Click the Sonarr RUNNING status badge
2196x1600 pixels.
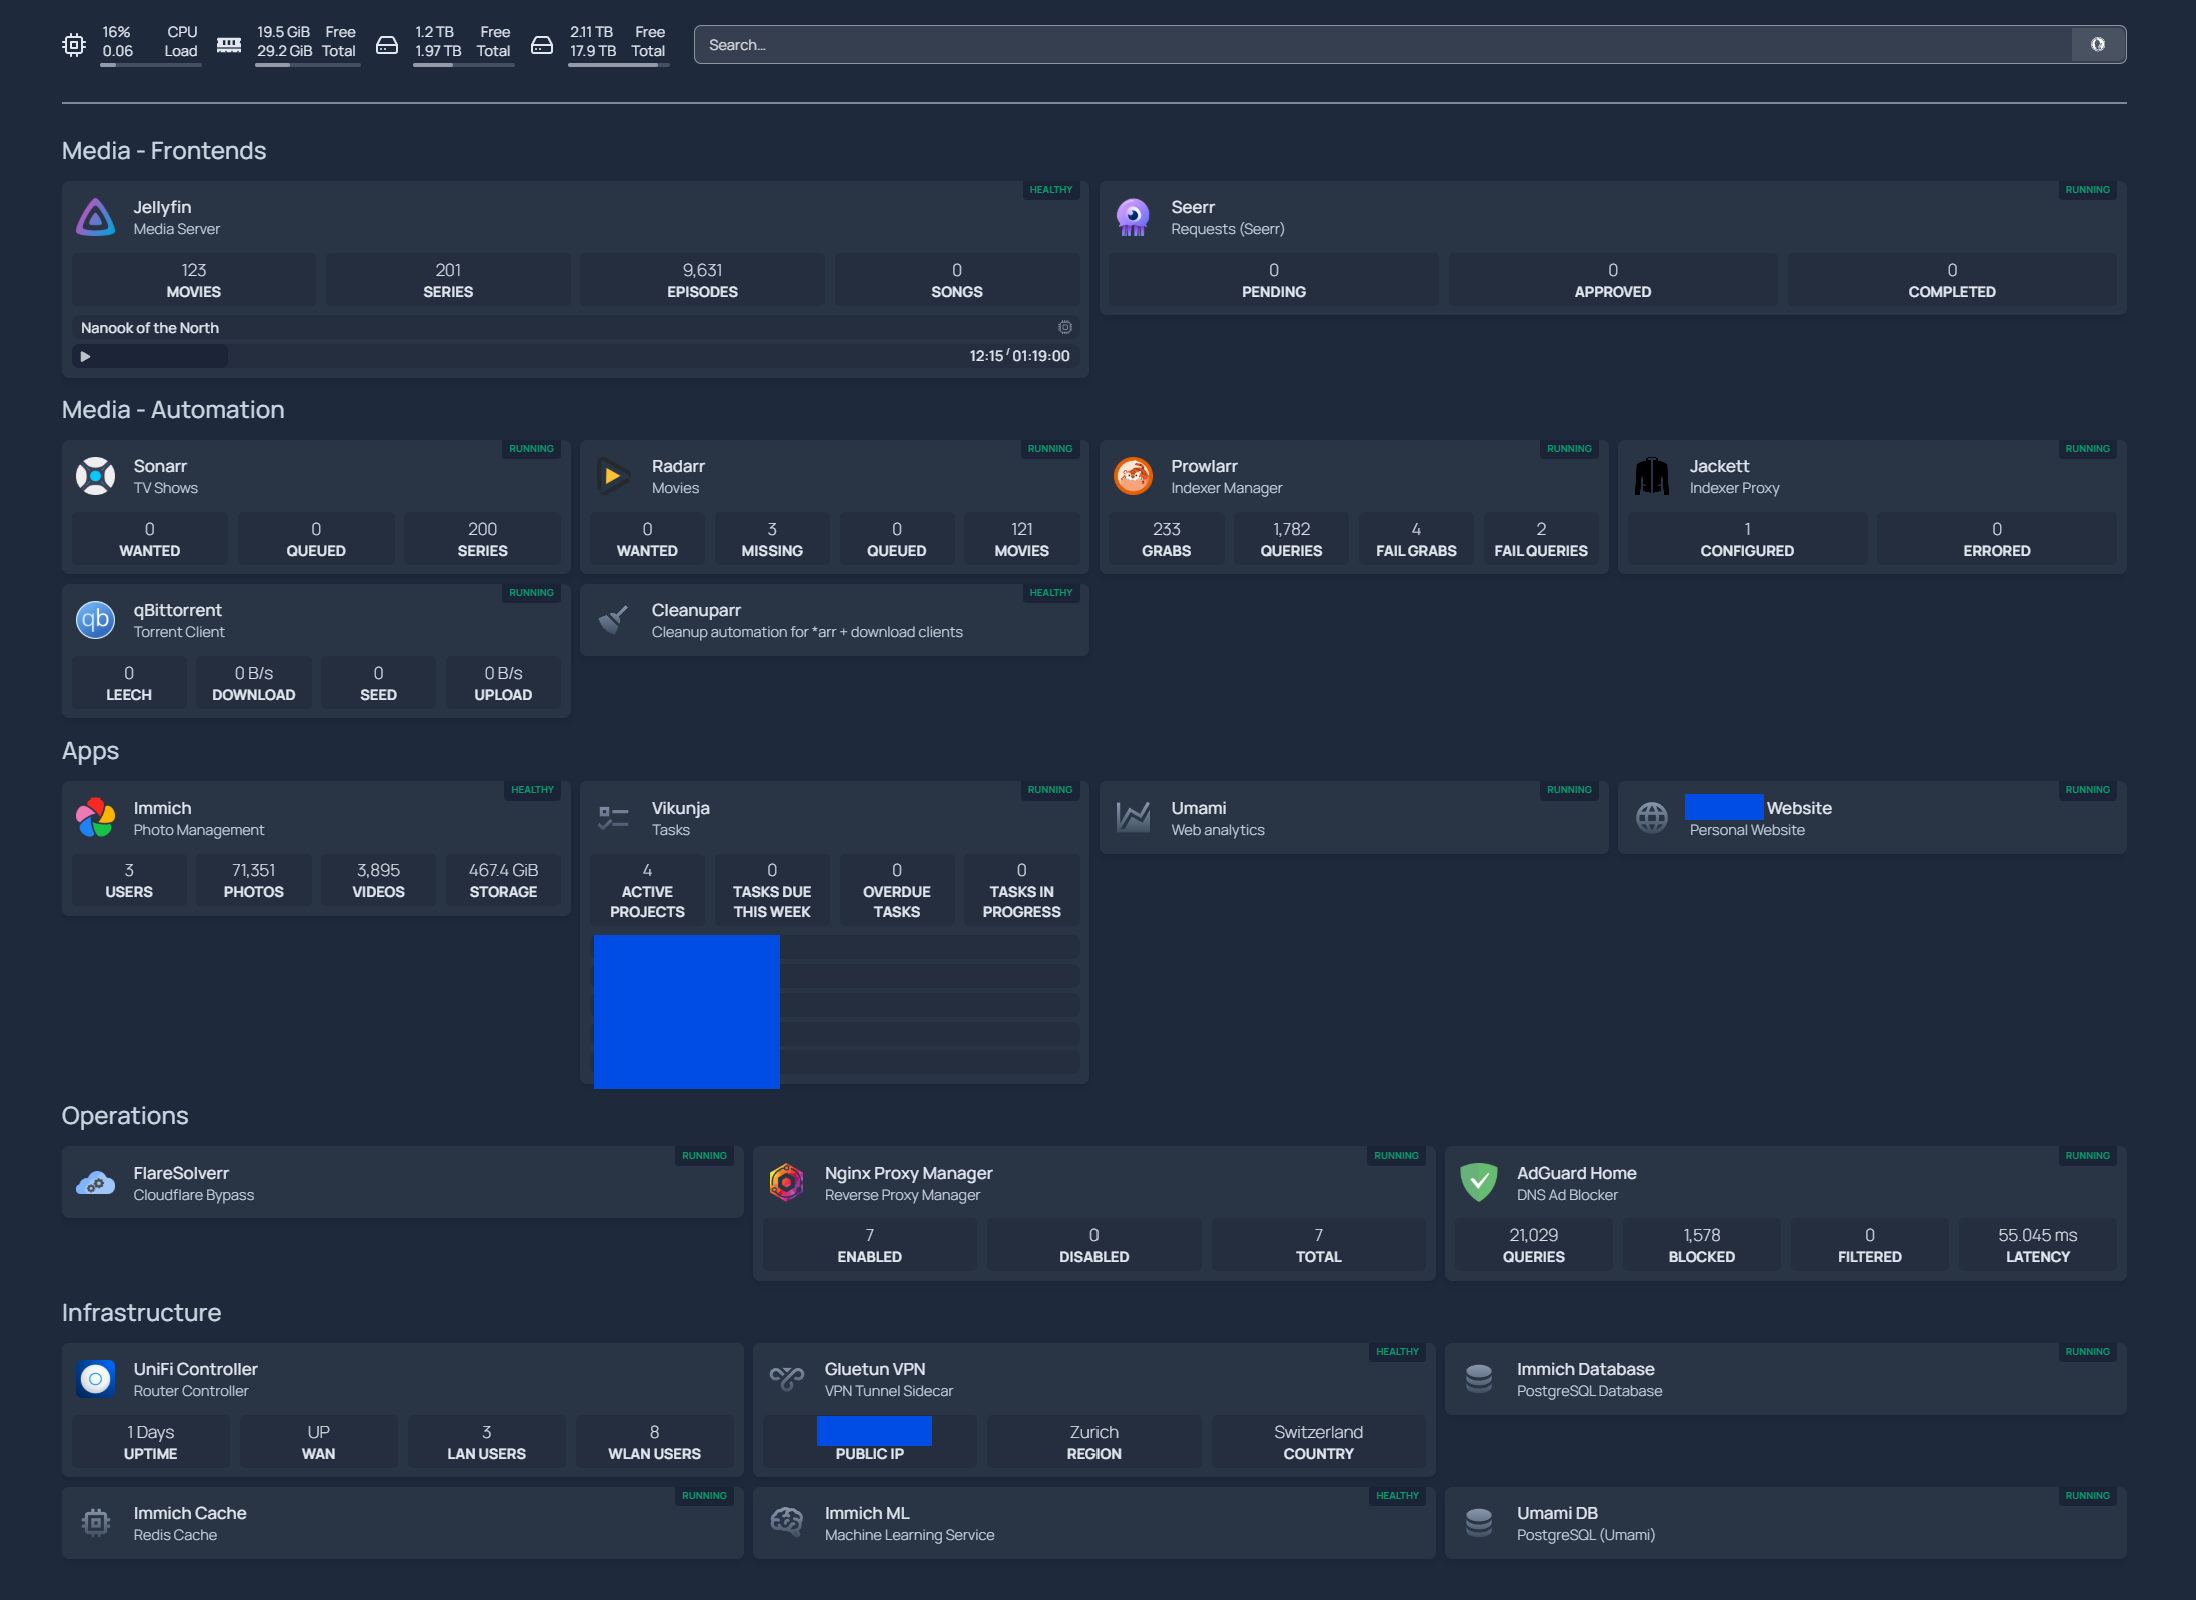[531, 449]
